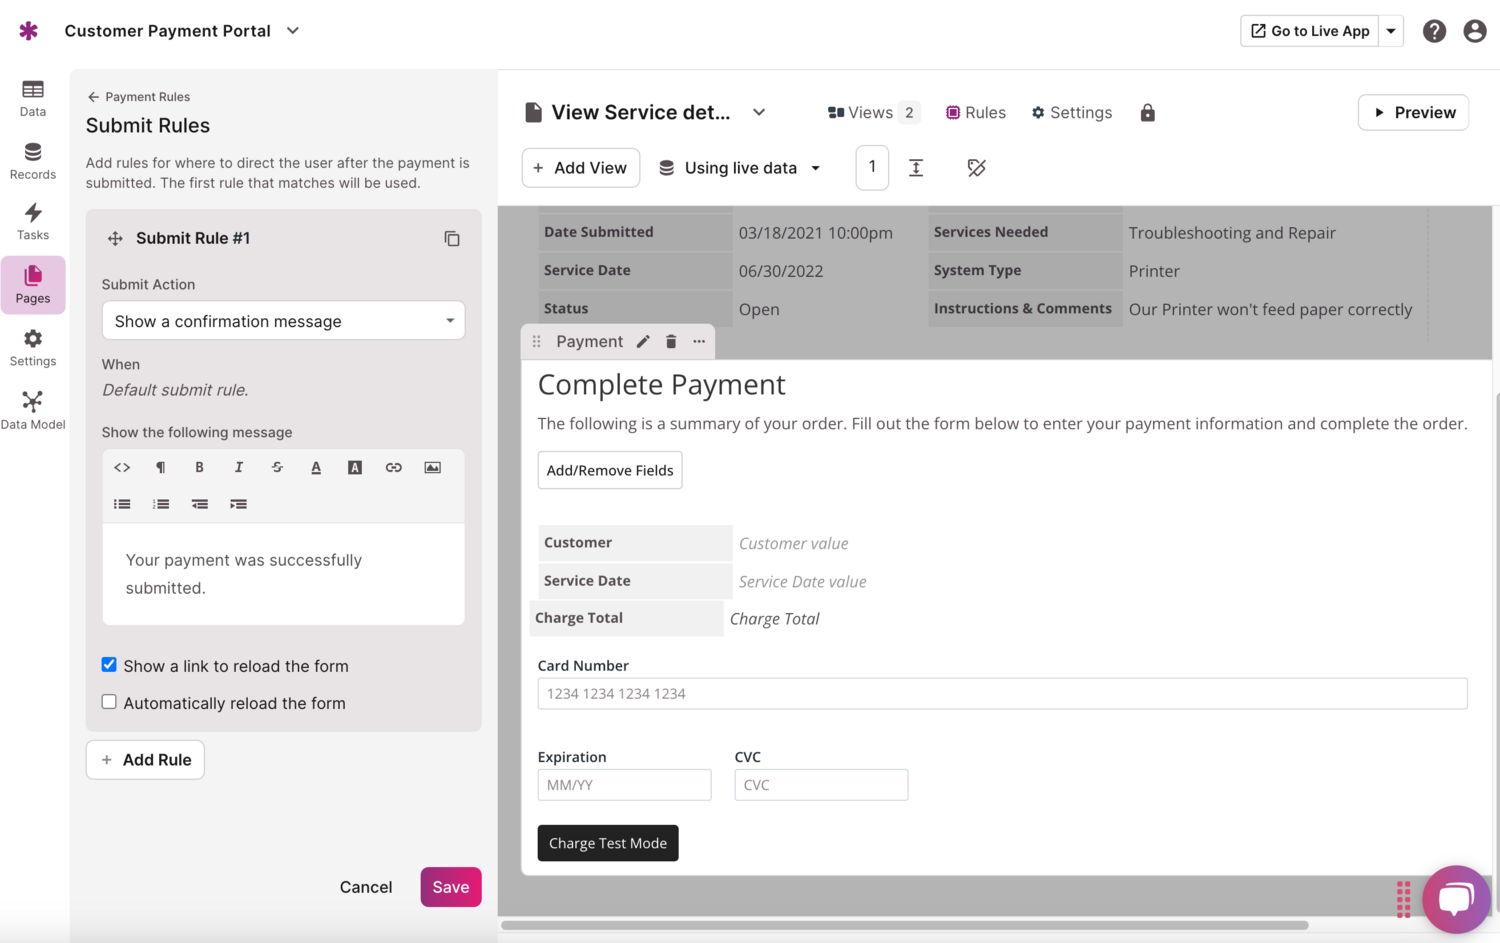Select the code view icon in the editor

[x=122, y=467]
